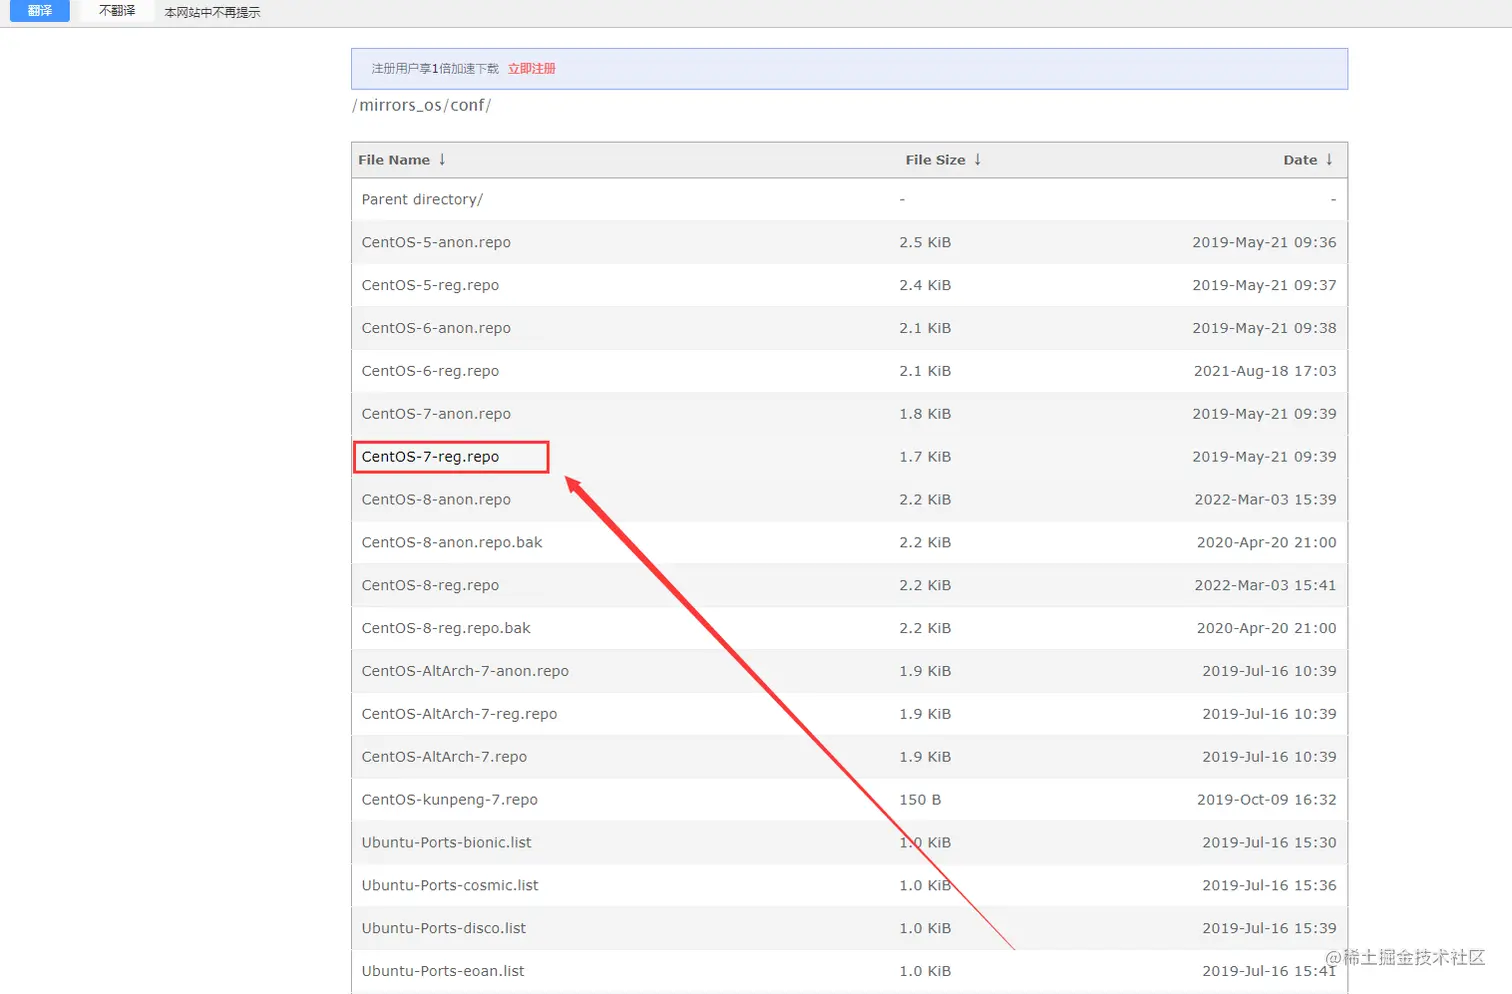
Task: Open CentOS-AltArch-7.repo file
Action: (x=444, y=758)
